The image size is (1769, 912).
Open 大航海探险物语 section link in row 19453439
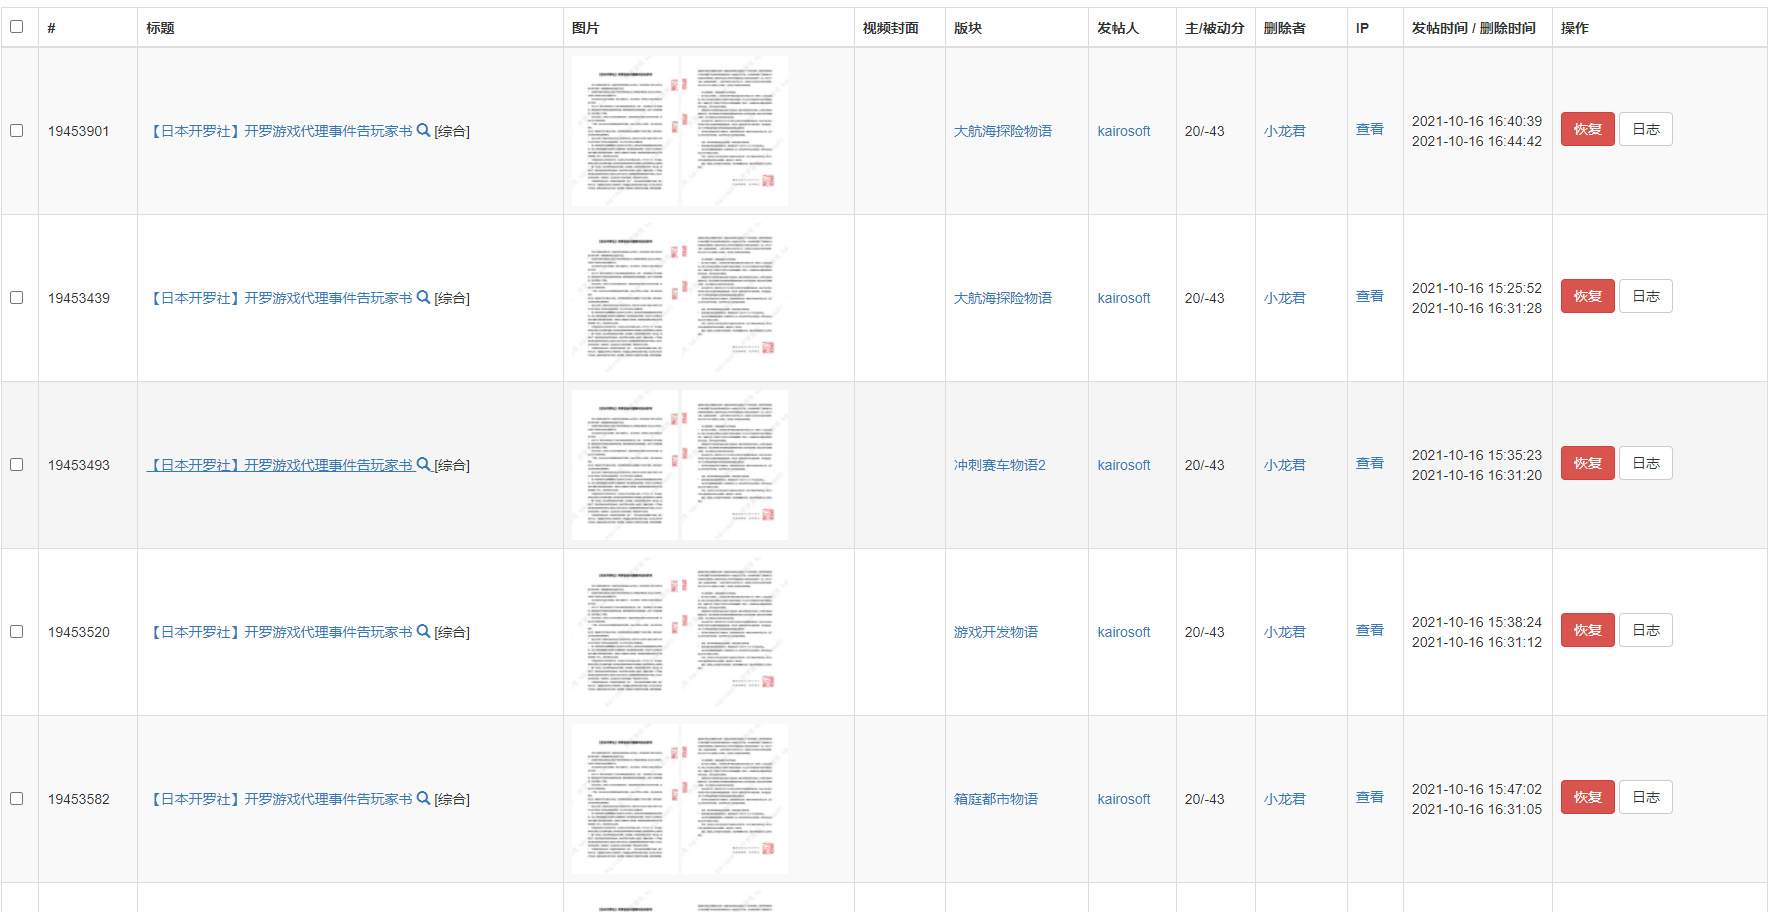pyautogui.click(x=1003, y=298)
